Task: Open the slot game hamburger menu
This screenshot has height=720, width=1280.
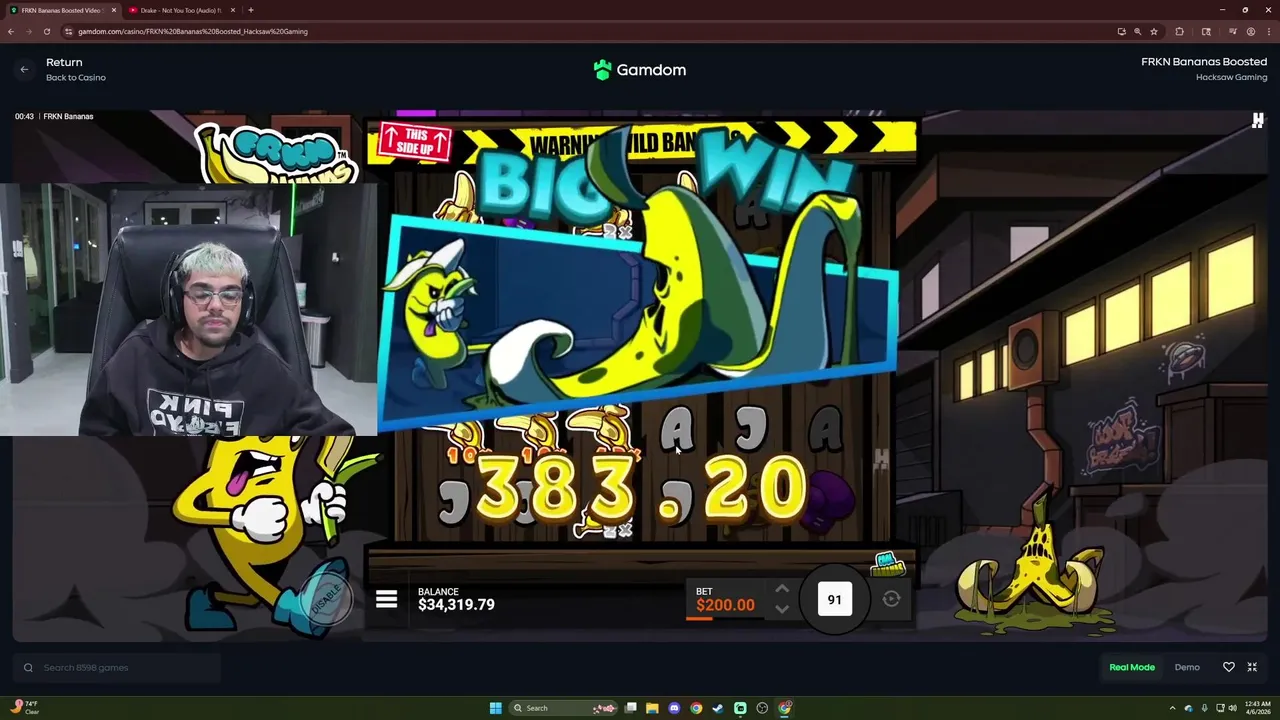Action: (386, 599)
